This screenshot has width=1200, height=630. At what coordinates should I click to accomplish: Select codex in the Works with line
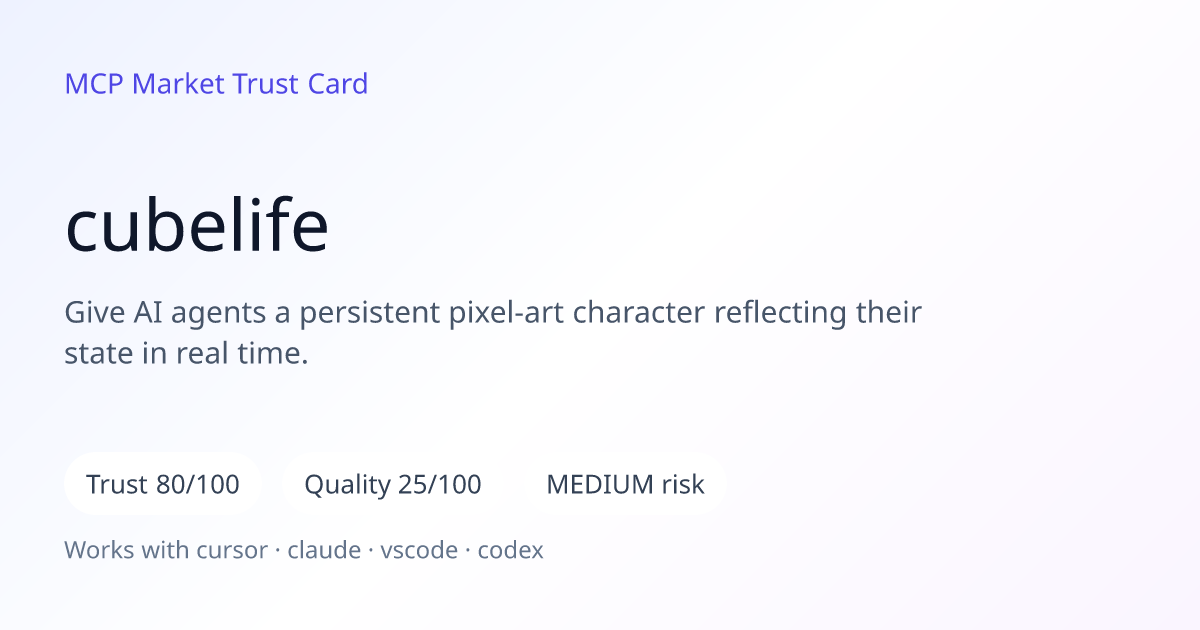(511, 550)
